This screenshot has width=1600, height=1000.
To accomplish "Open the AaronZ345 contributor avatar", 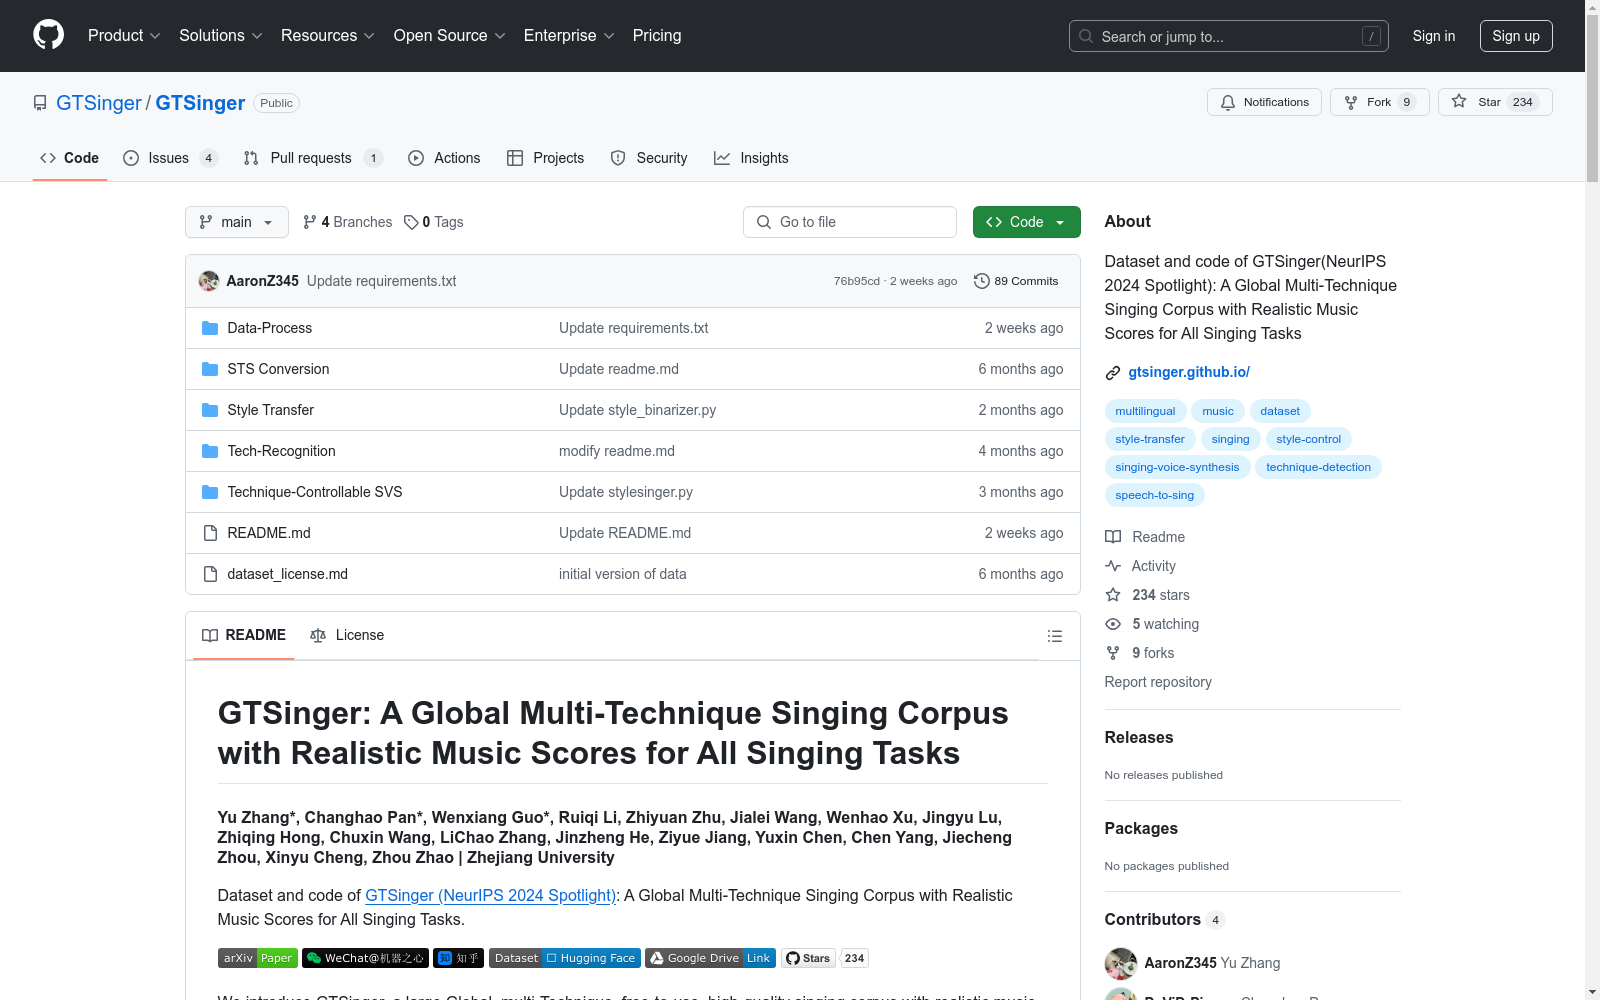I will coord(1121,963).
